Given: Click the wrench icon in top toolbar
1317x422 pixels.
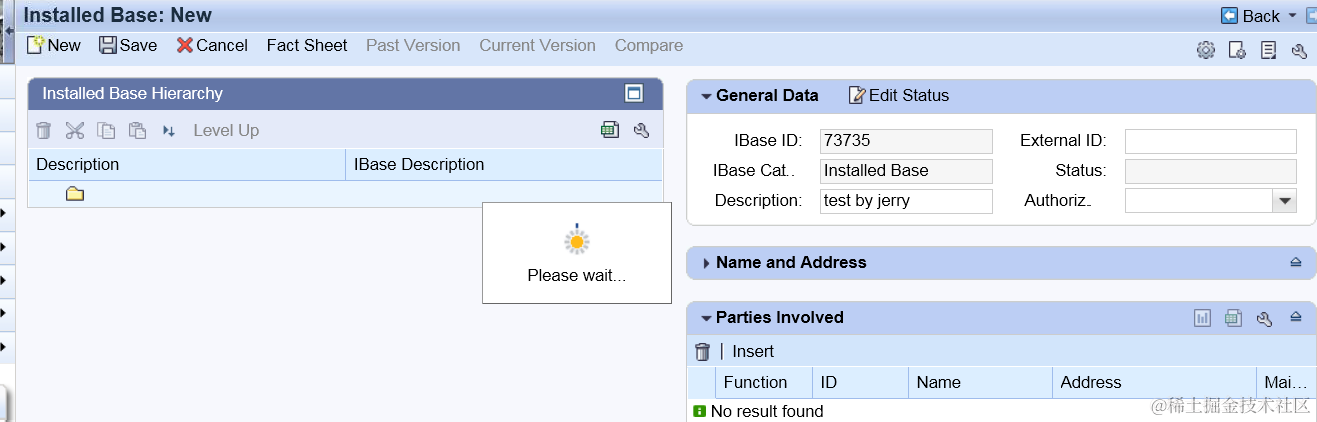Looking at the screenshot, I should [x=1299, y=50].
